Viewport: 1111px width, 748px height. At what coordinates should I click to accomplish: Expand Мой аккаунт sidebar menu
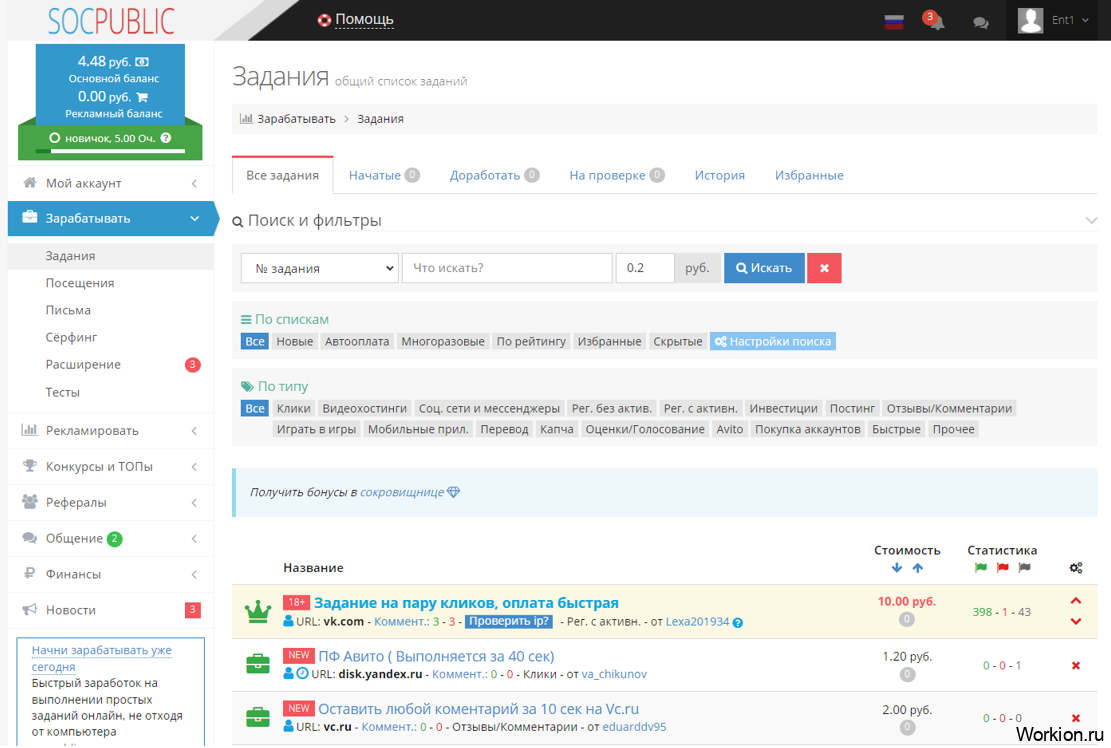tap(111, 183)
